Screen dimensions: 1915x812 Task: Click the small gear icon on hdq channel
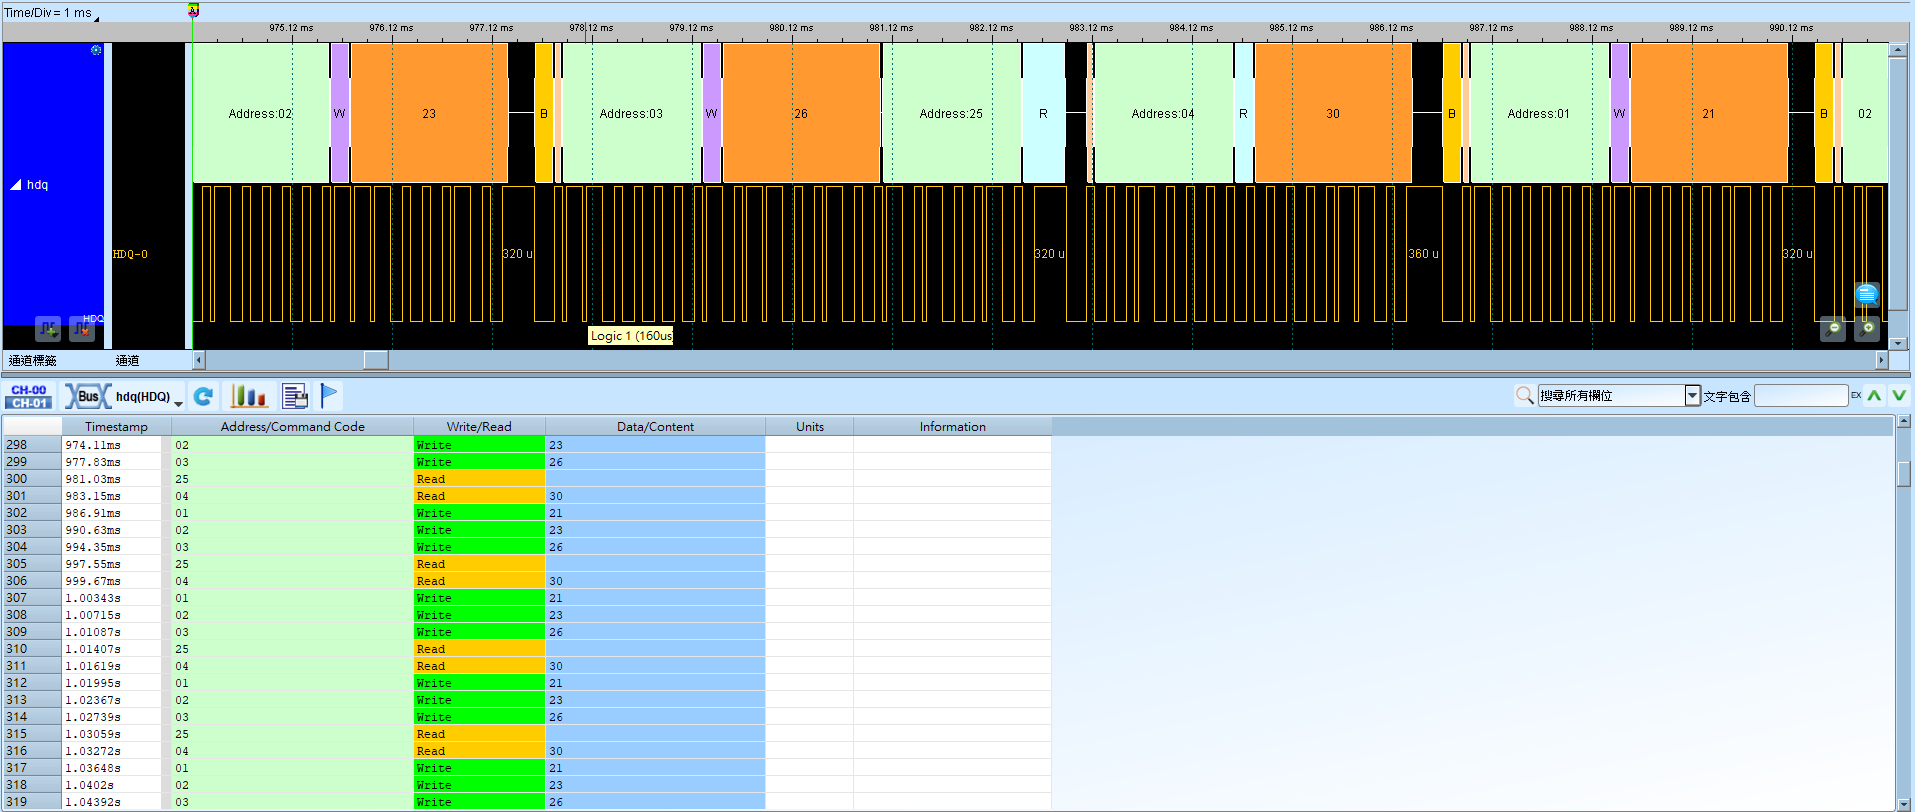pyautogui.click(x=96, y=50)
